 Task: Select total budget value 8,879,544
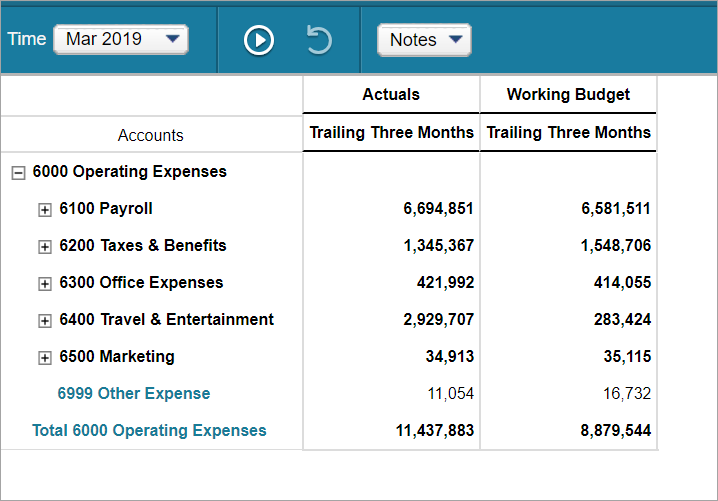coord(615,430)
